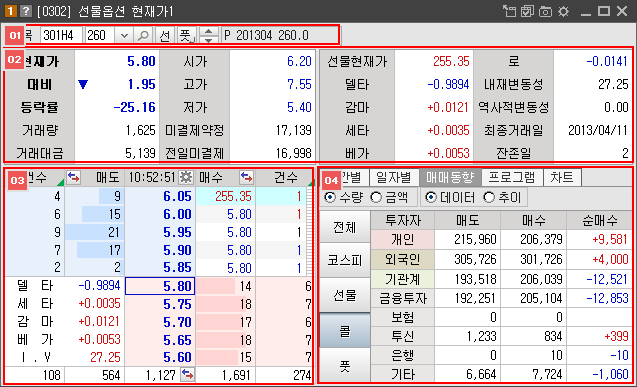637x387 pixels.
Task: Click the question mark help icon
Action: pos(26,11)
